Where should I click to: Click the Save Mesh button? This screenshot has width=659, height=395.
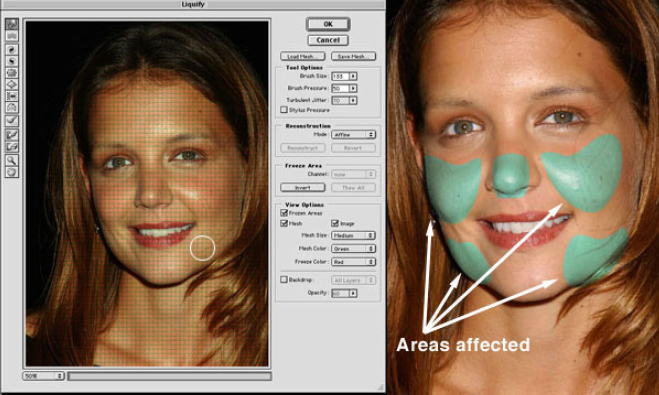coord(353,56)
